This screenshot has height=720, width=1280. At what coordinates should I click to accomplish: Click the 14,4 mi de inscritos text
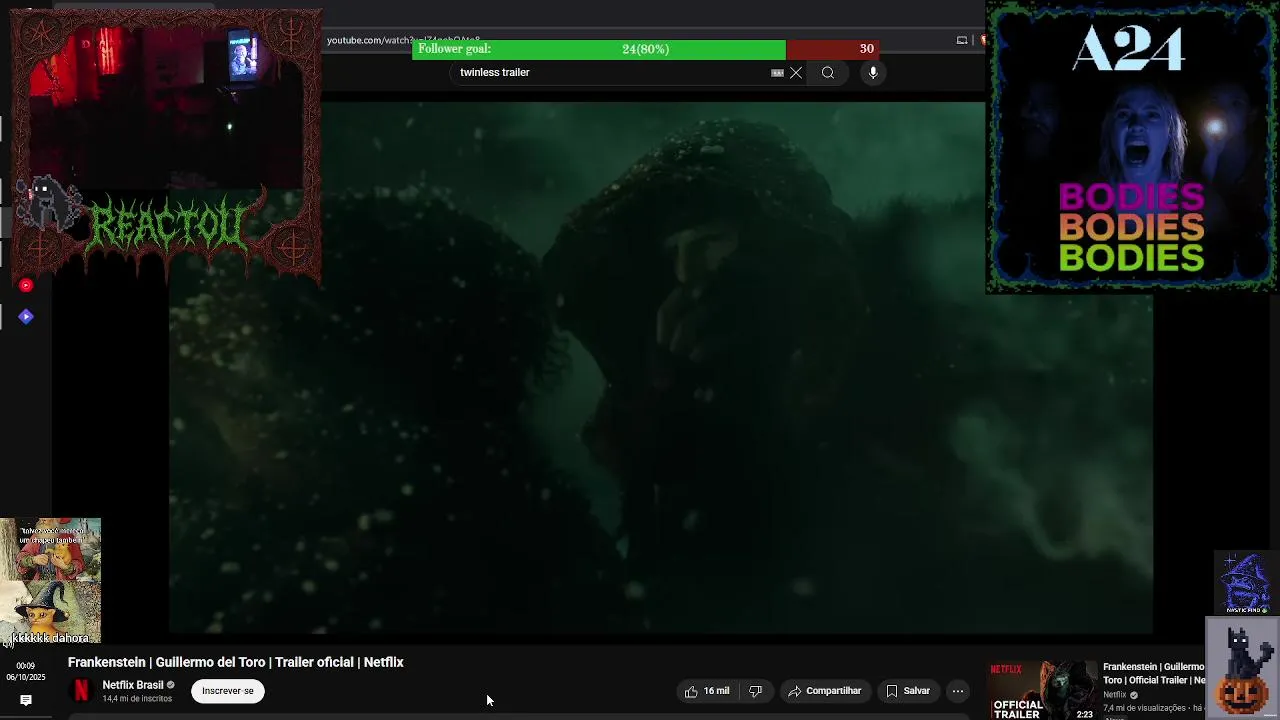137,699
